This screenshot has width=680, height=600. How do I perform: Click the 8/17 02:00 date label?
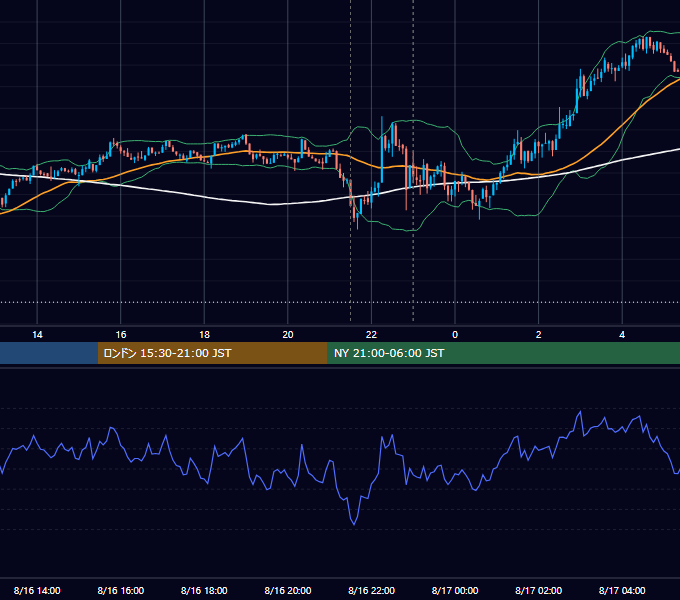(539, 590)
